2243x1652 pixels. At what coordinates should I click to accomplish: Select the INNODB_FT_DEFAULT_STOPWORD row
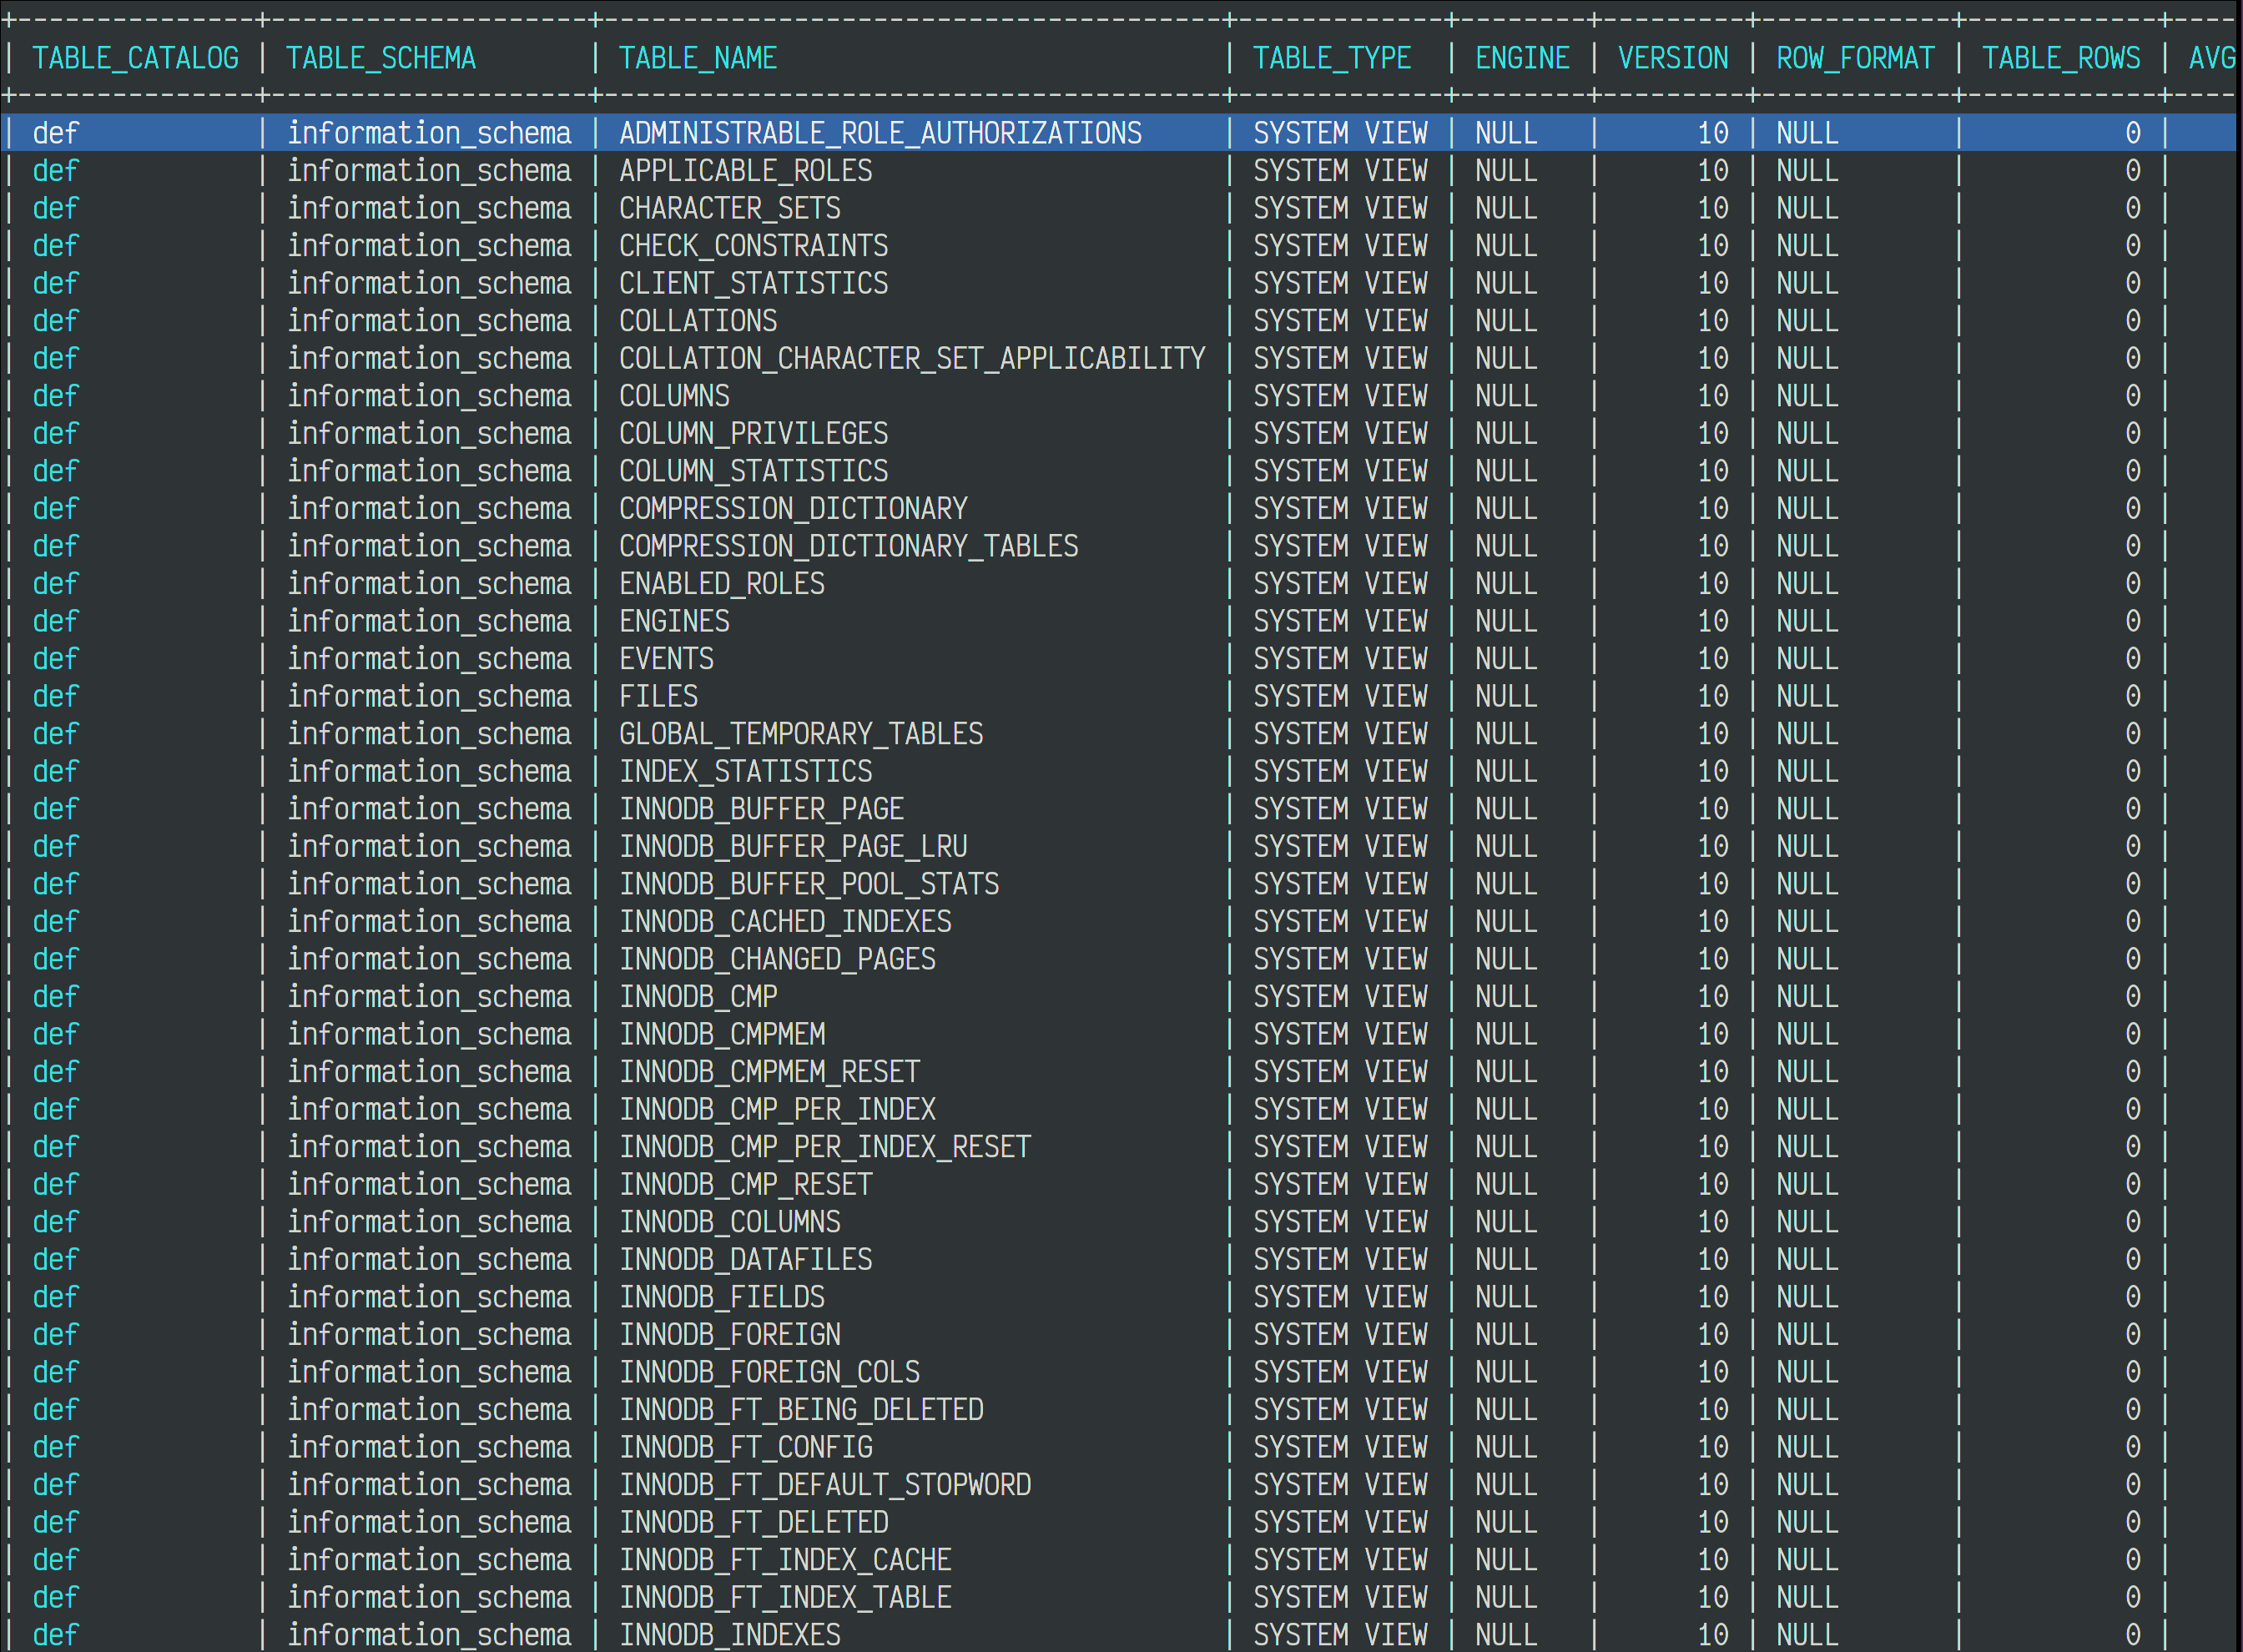(x=826, y=1484)
